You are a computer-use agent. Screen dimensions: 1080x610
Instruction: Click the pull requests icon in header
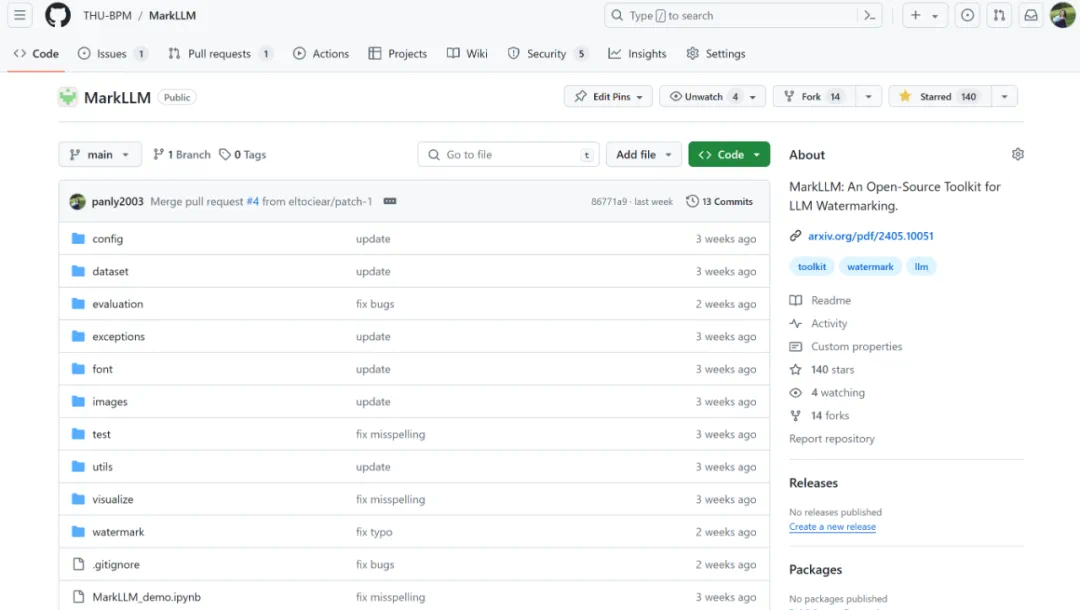[x=998, y=16]
